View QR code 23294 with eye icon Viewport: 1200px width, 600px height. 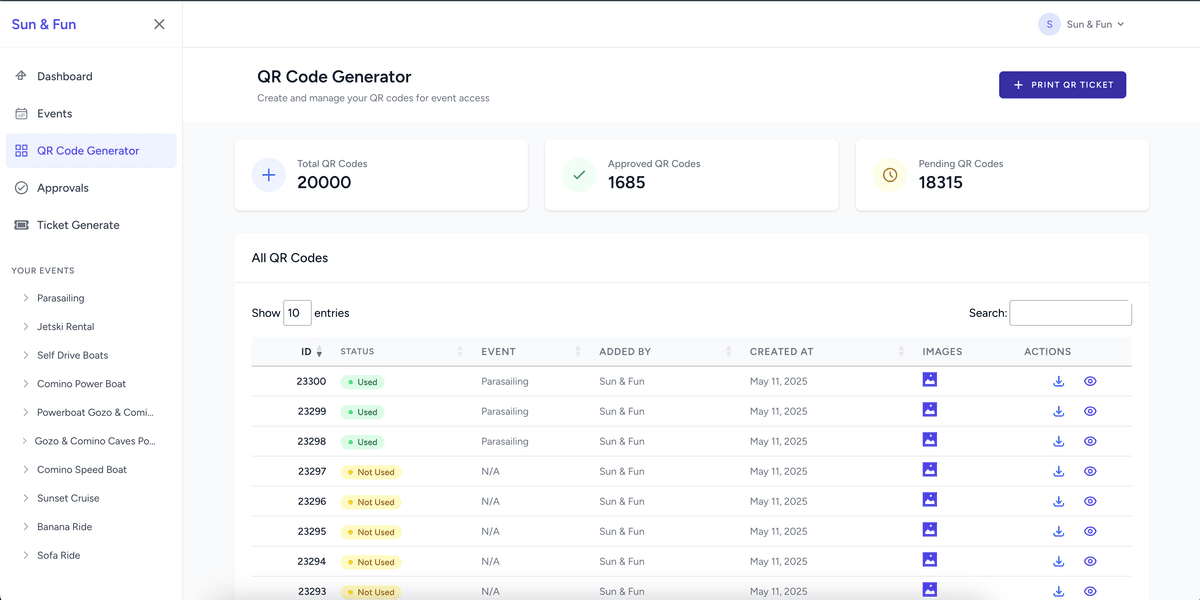coord(1090,561)
